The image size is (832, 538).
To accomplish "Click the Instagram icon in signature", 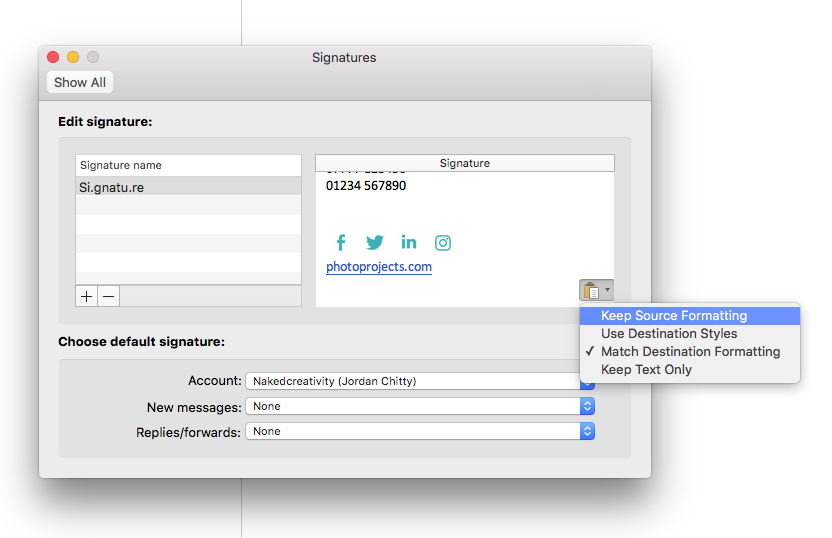I will (x=443, y=243).
